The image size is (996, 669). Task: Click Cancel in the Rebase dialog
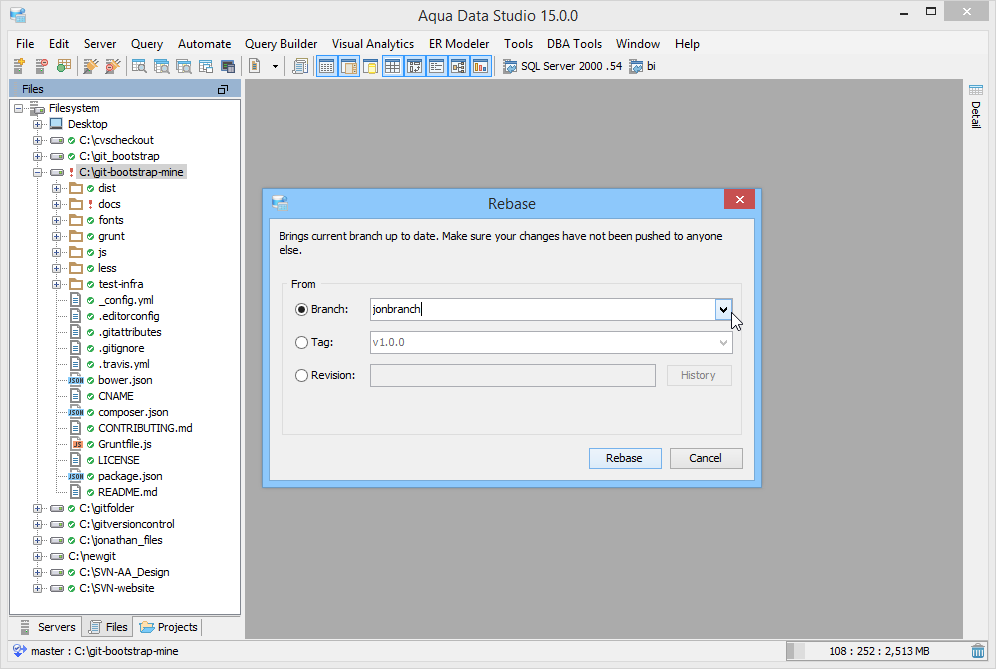[x=706, y=458]
